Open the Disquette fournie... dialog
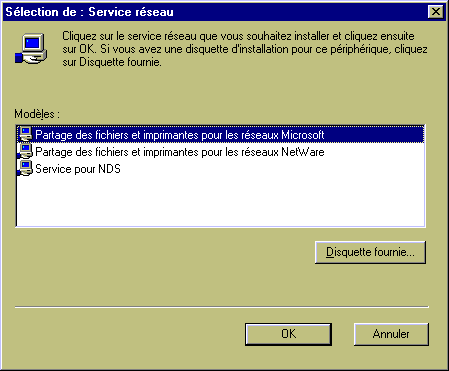The height and width of the screenshot is (371, 449). 370,252
